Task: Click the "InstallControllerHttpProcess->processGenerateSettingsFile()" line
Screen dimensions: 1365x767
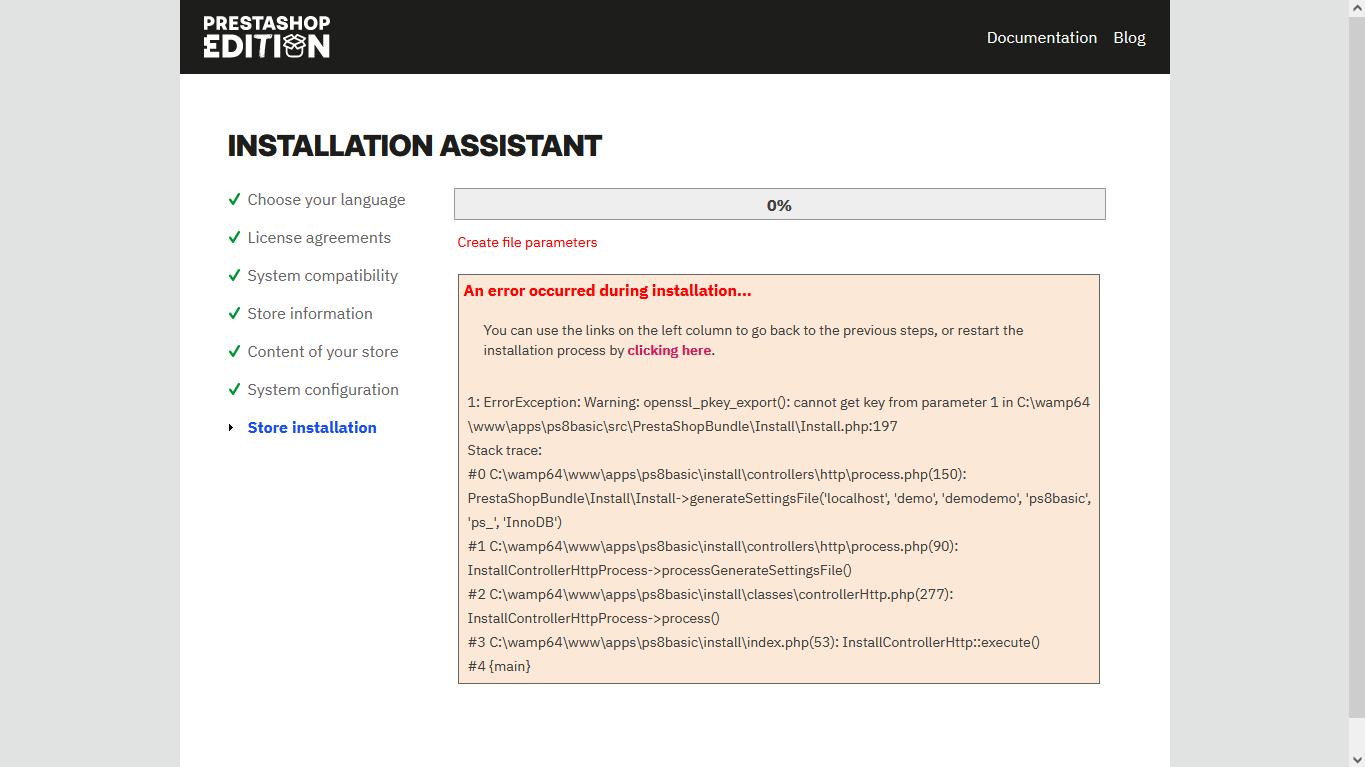Action: tap(660, 570)
